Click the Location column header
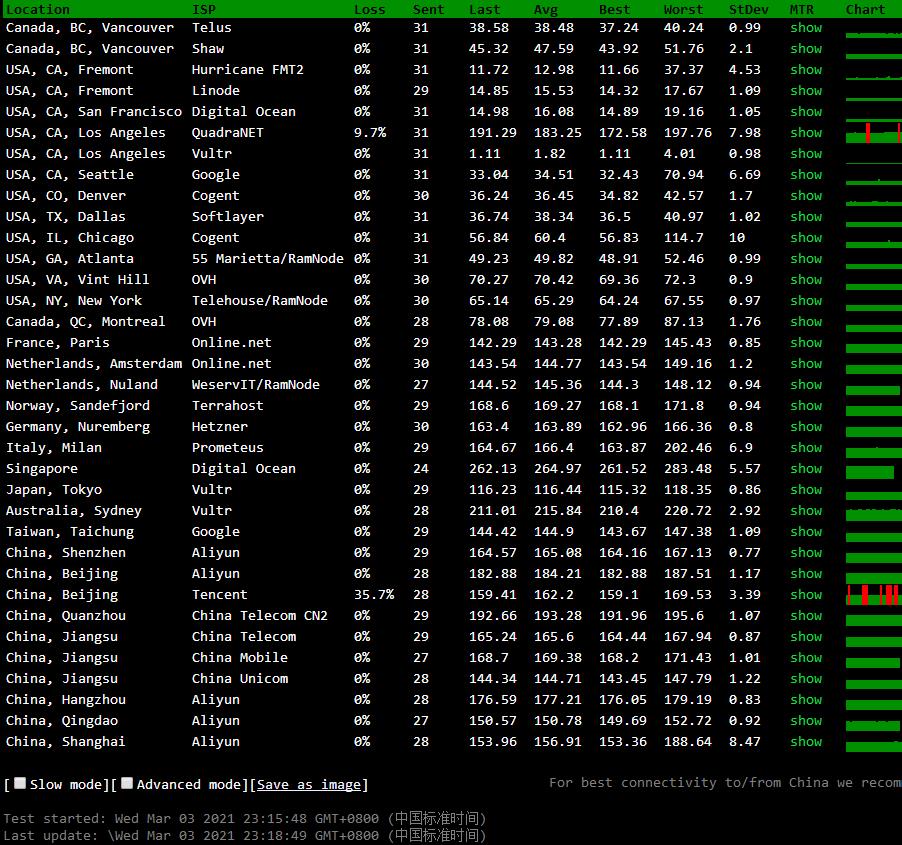Viewport: 902px width, 845px height. [37, 9]
